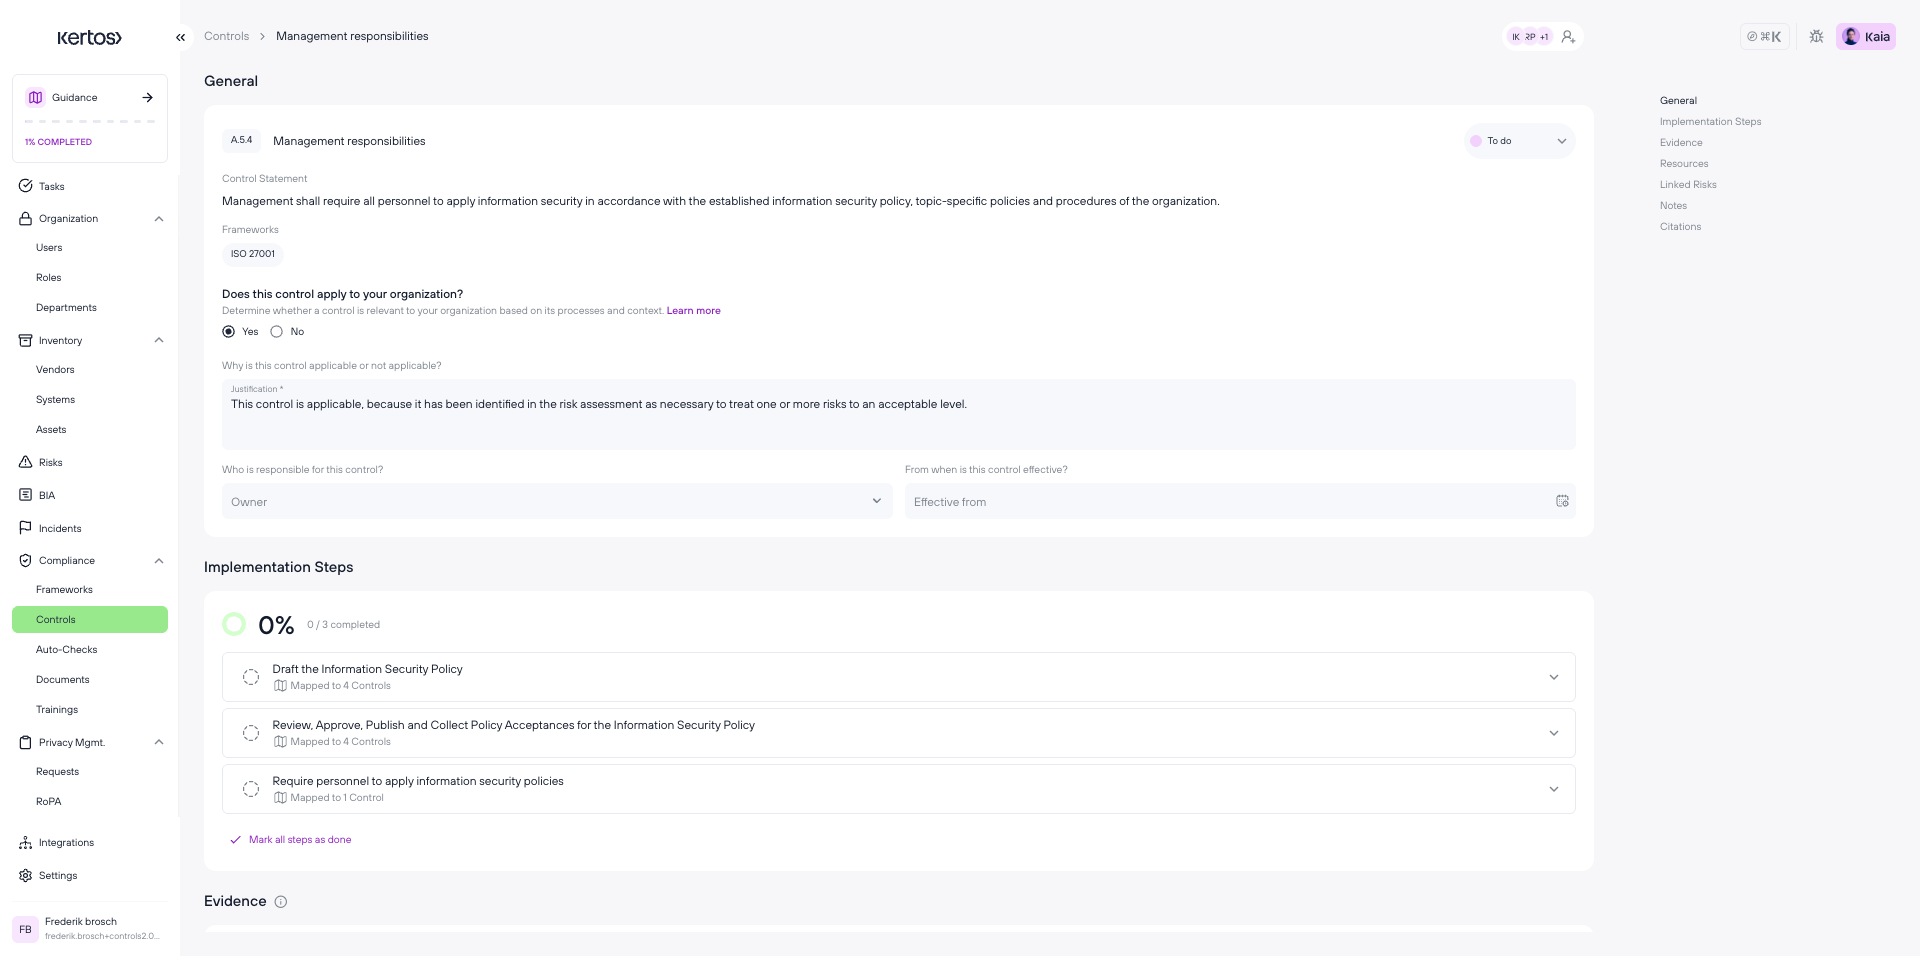Mark Review, Approve, Publish step circle done
The height and width of the screenshot is (956, 1920).
[251, 733]
